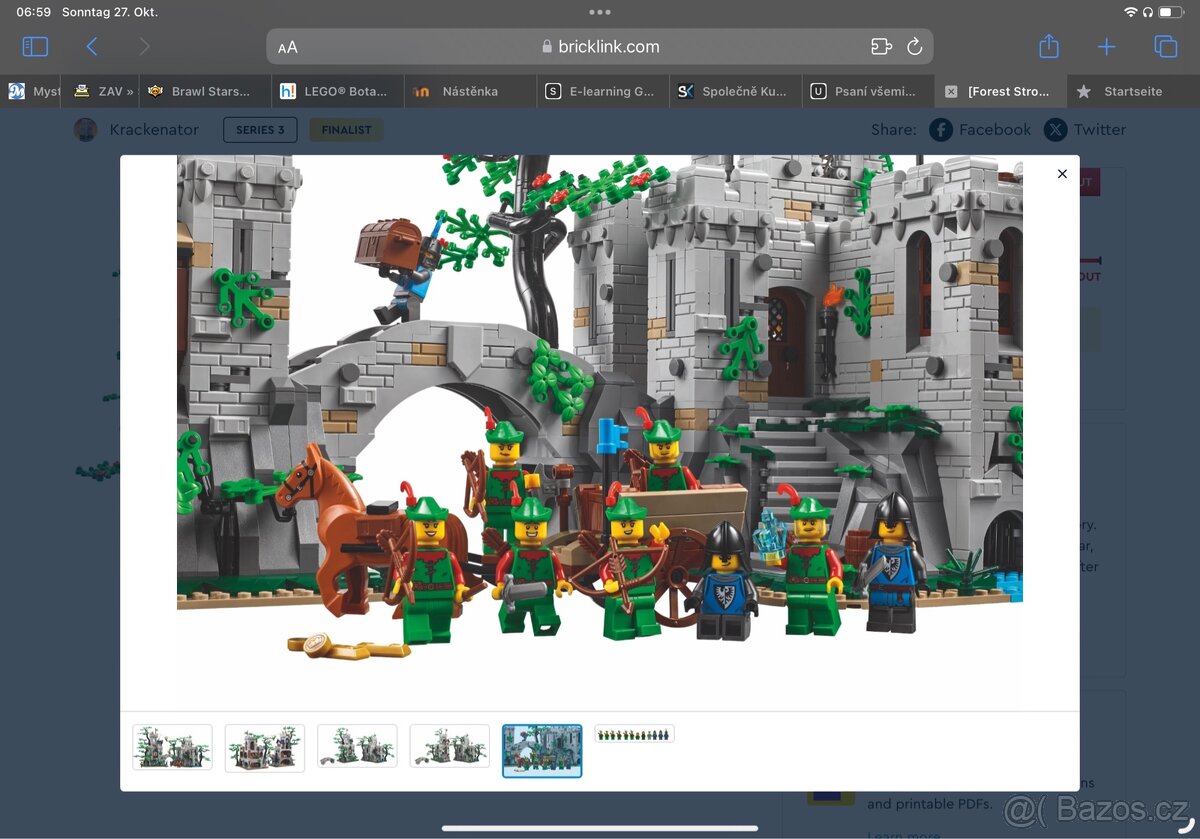Viewport: 1200px width, 839px height.
Task: Click the FINALIST badge
Action: click(346, 129)
